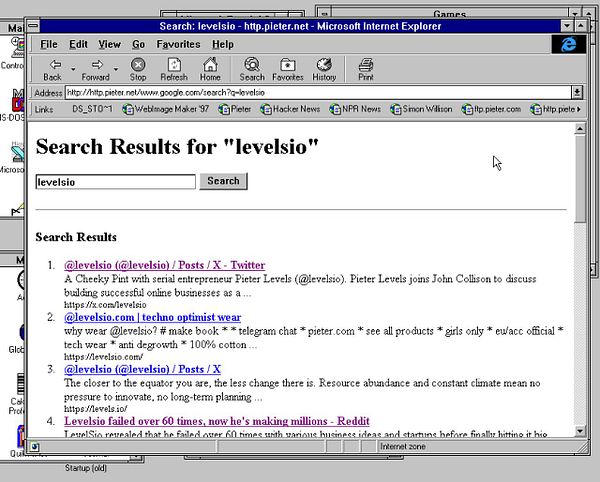Viewport: 600px width, 482px height.
Task: Stop page loading with Stop button
Action: pos(138,69)
